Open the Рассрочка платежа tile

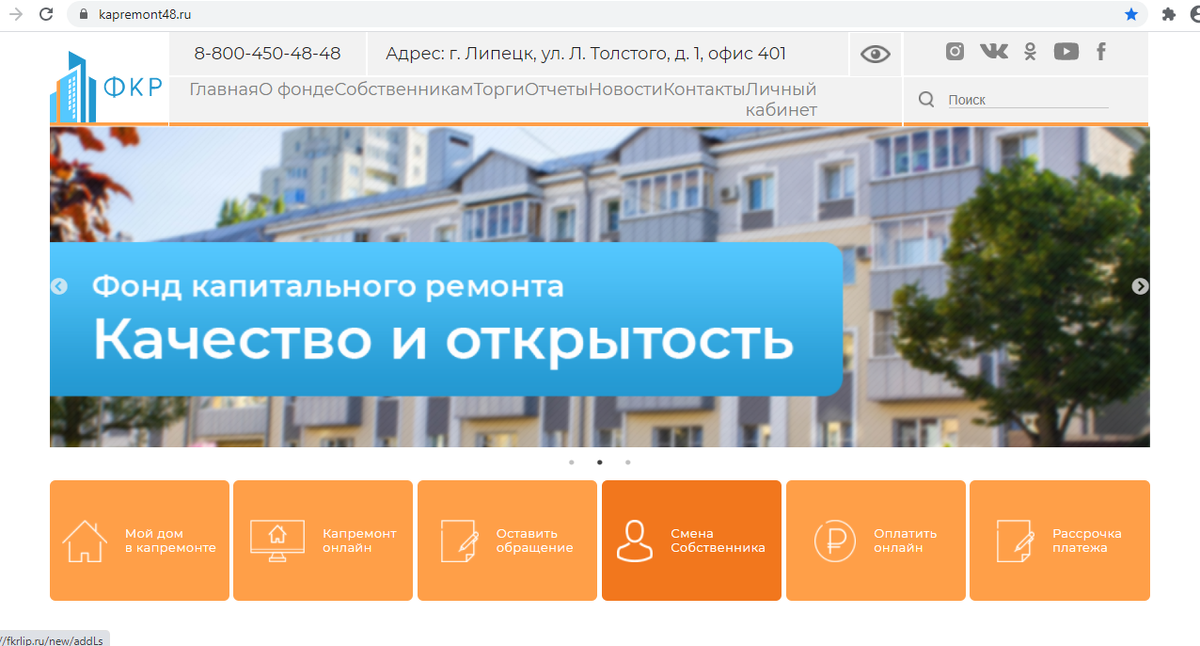pos(1060,540)
